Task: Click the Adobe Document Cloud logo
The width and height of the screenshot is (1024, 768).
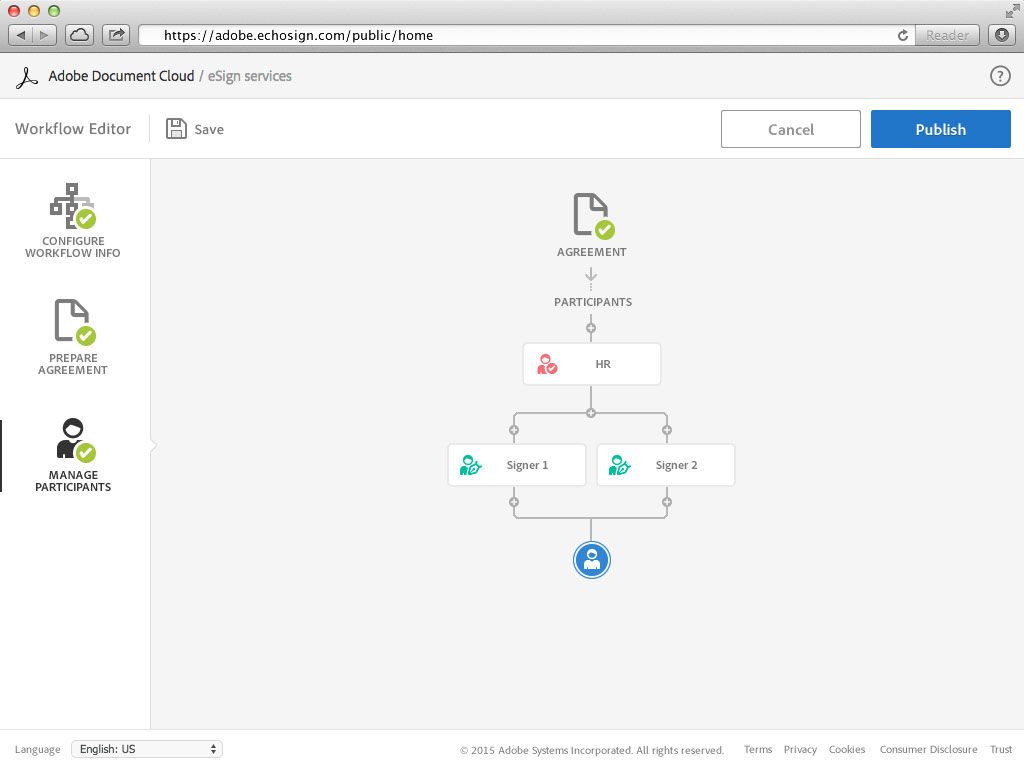Action: click(x=31, y=77)
